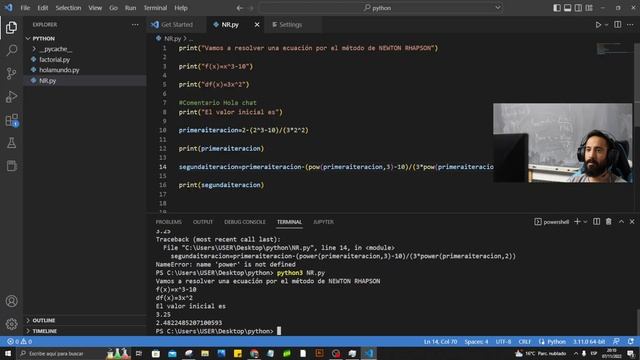Open the Search view in activity bar
This screenshot has width=640, height=360.
click(11, 50)
